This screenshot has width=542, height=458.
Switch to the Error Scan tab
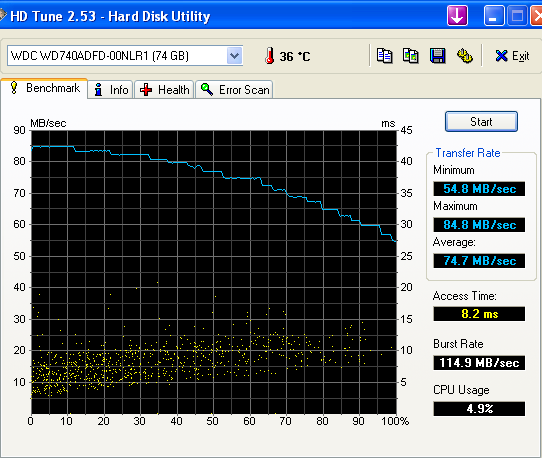tap(234, 90)
